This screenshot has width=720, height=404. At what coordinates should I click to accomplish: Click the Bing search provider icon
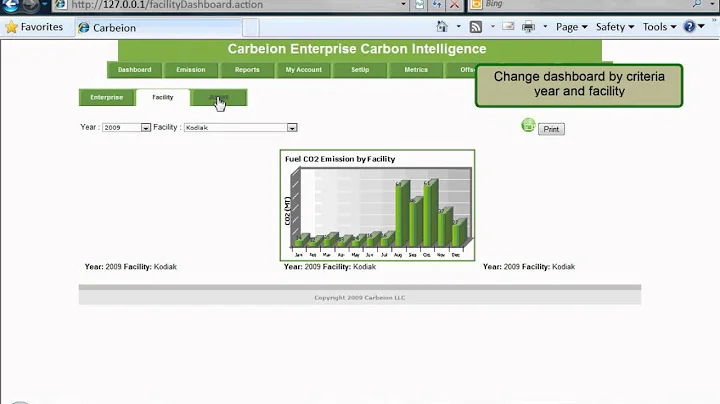point(476,4)
